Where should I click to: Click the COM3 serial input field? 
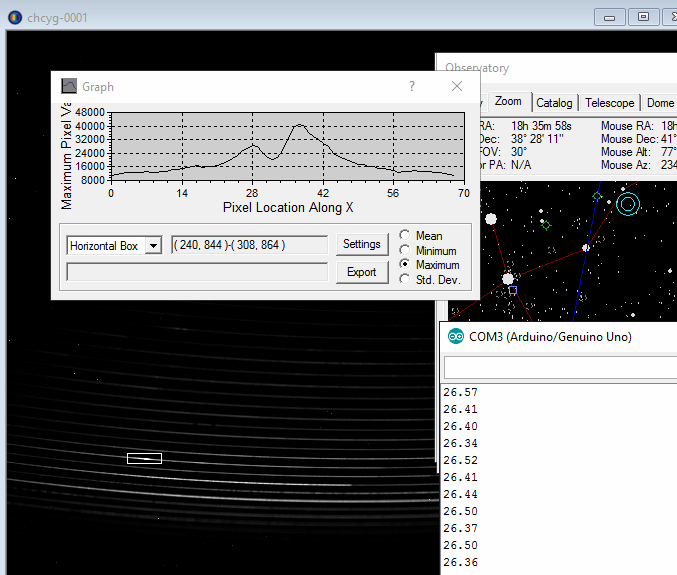(560, 367)
